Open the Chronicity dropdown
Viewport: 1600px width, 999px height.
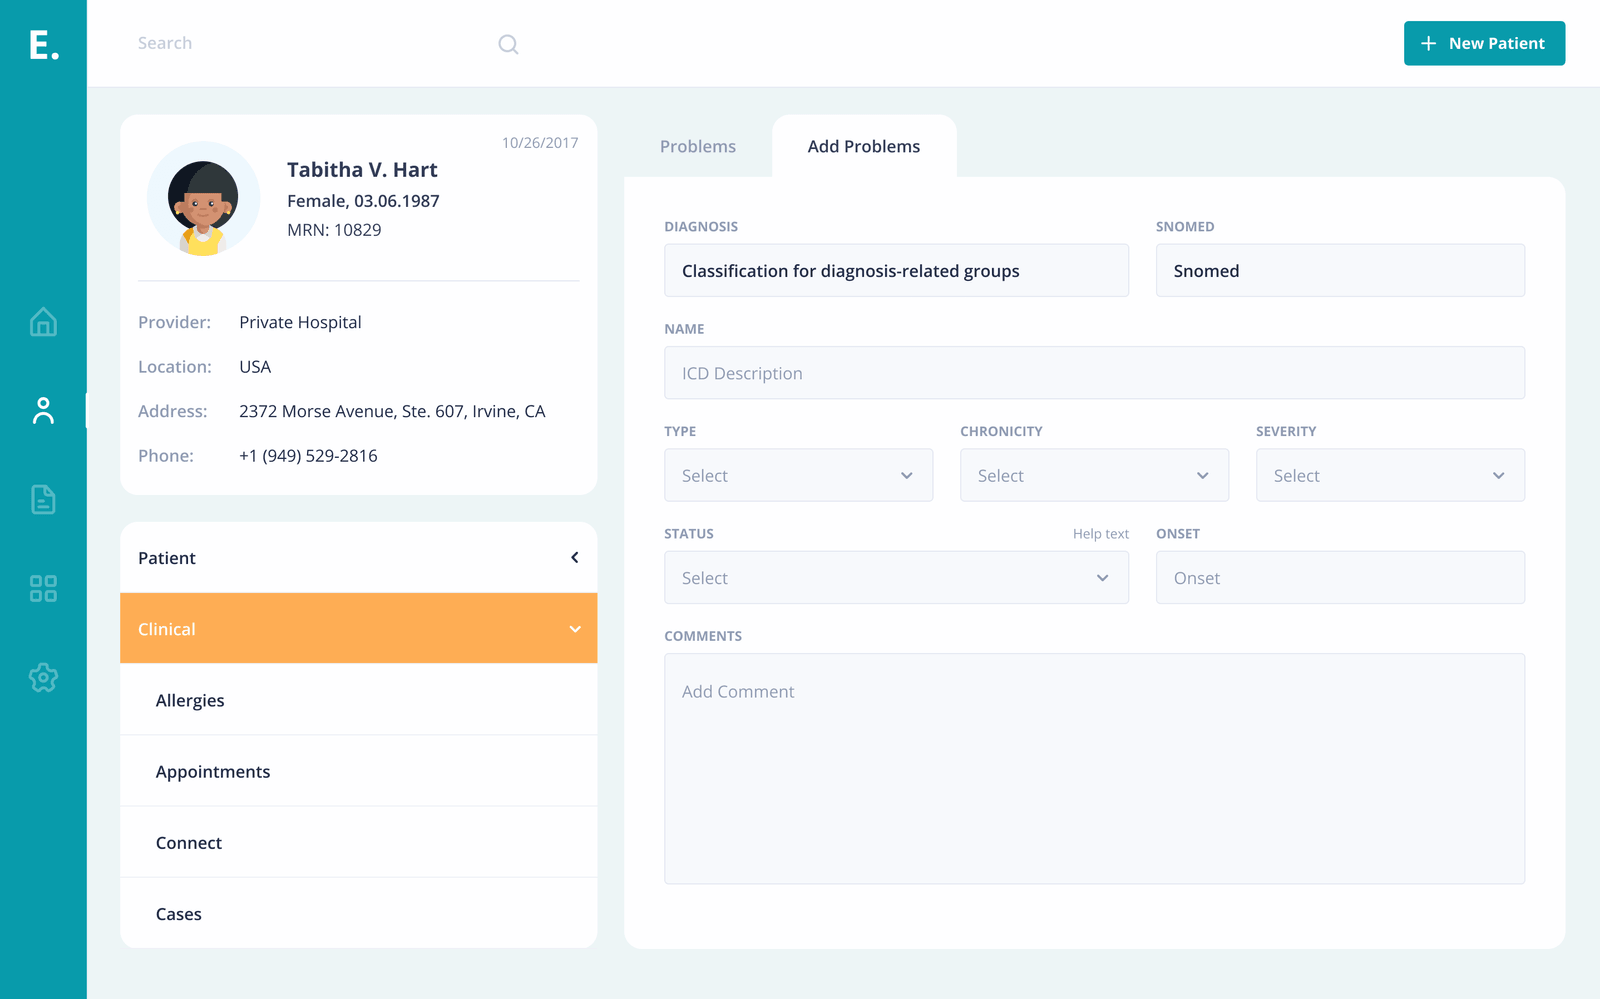[x=1094, y=475]
